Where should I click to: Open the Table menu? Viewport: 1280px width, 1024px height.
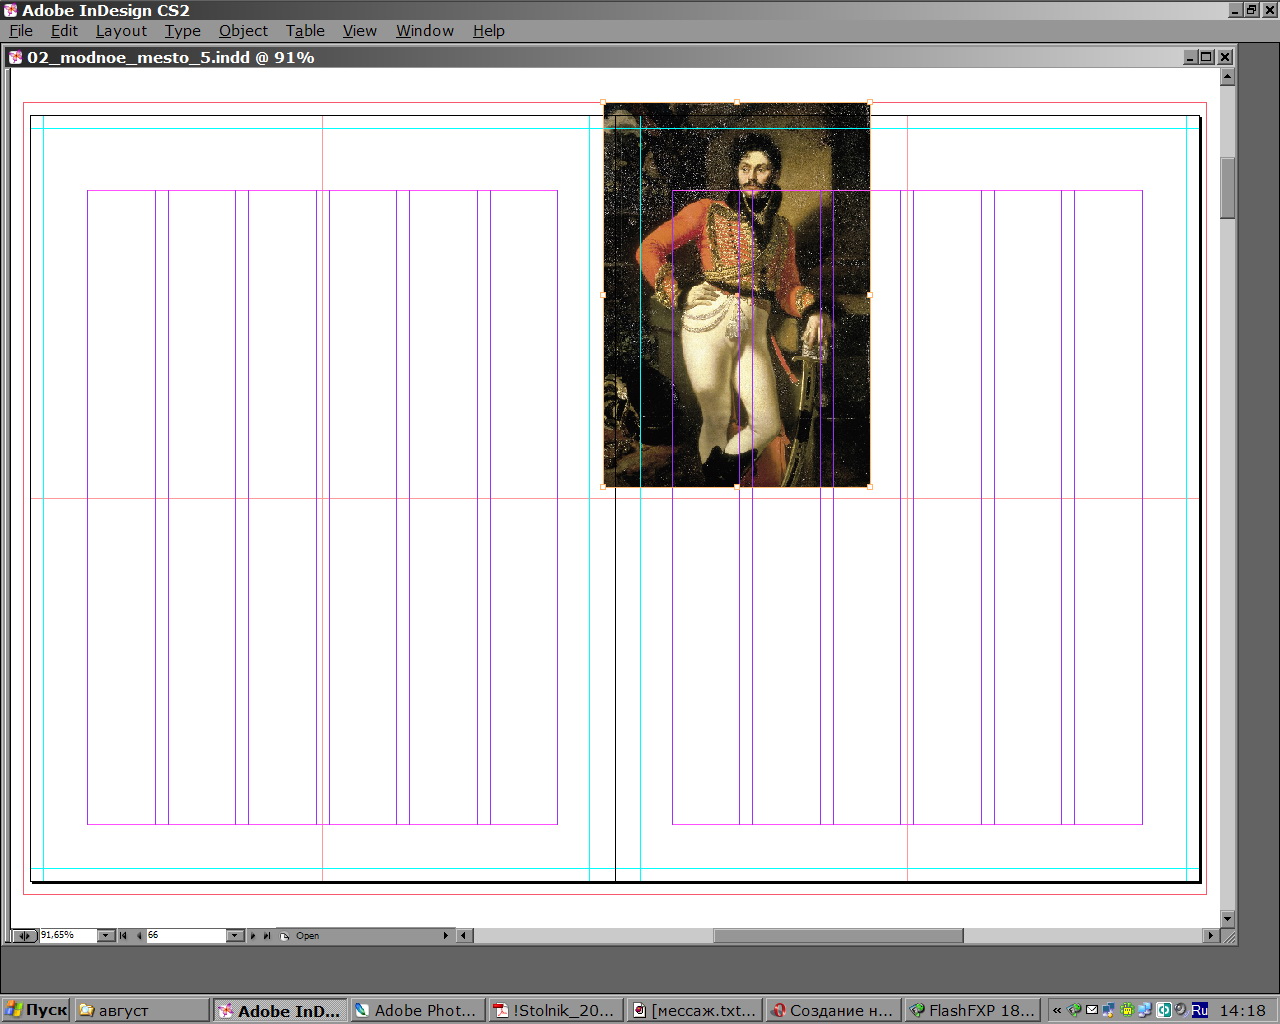(305, 31)
